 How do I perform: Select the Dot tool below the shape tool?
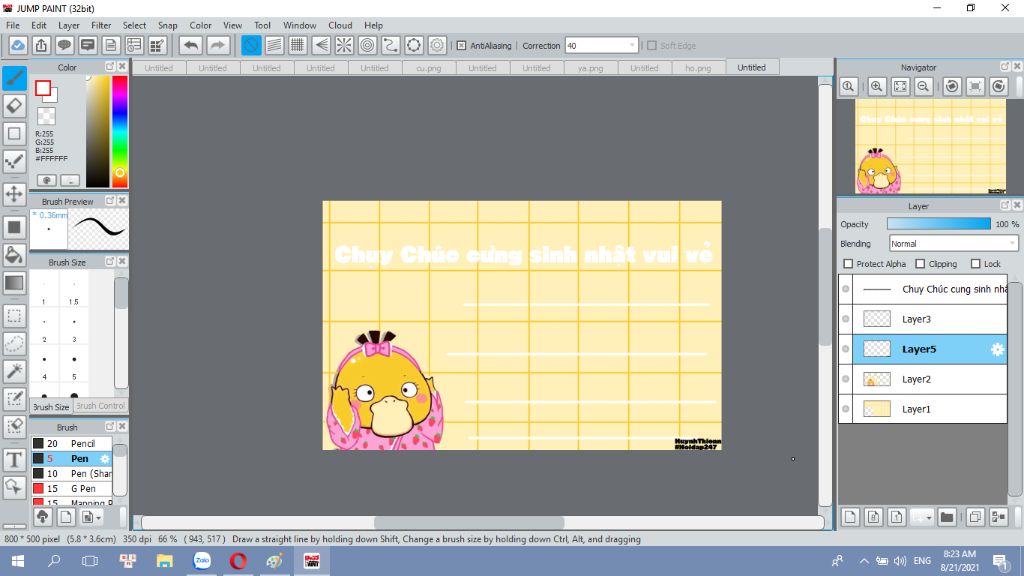coord(14,161)
